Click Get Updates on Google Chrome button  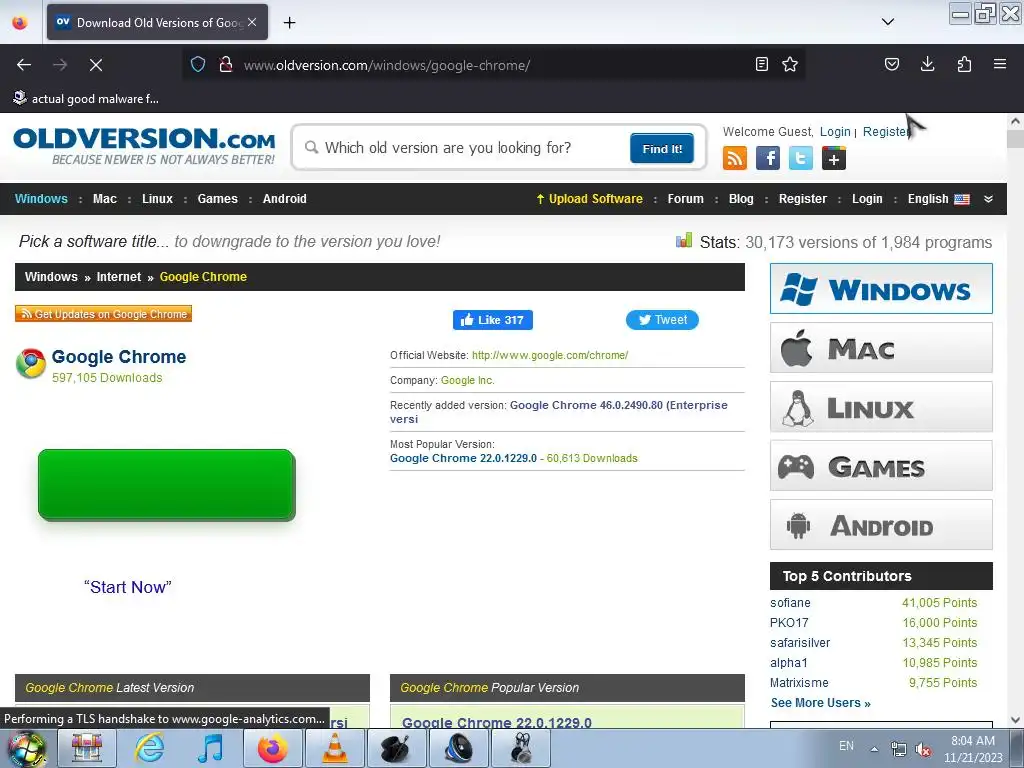tap(103, 313)
